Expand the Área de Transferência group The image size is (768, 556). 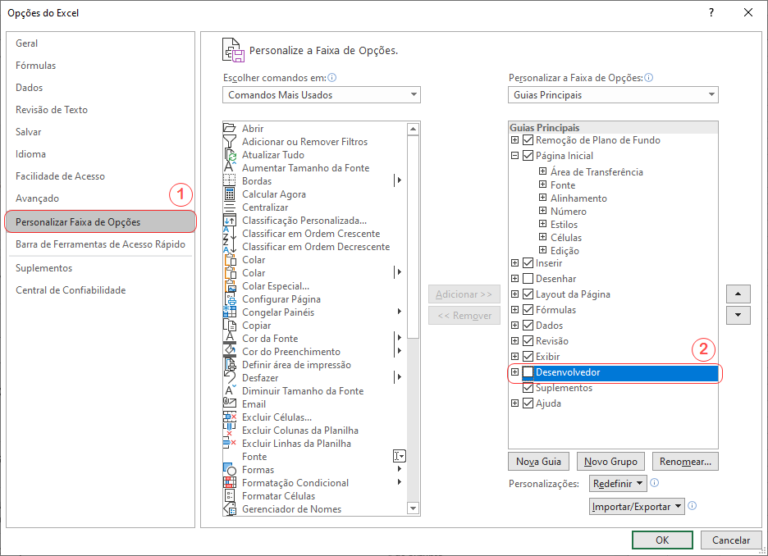point(543,171)
